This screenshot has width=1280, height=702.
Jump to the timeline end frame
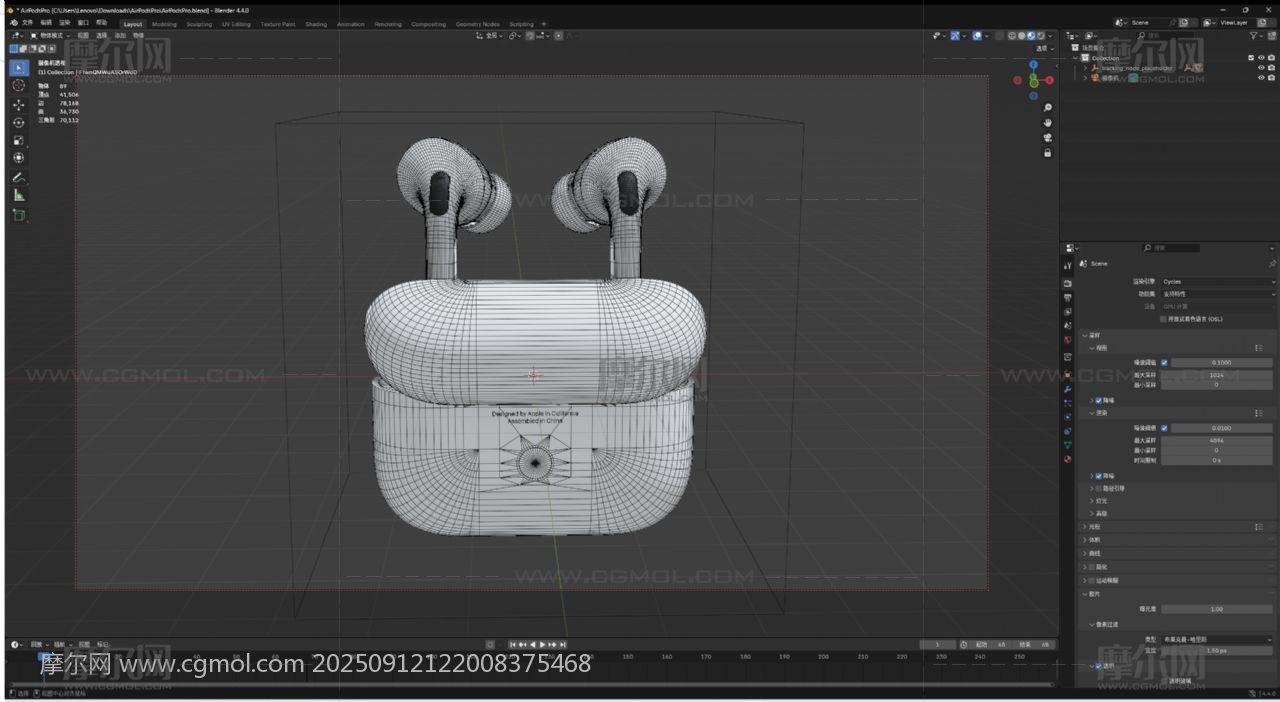[563, 645]
